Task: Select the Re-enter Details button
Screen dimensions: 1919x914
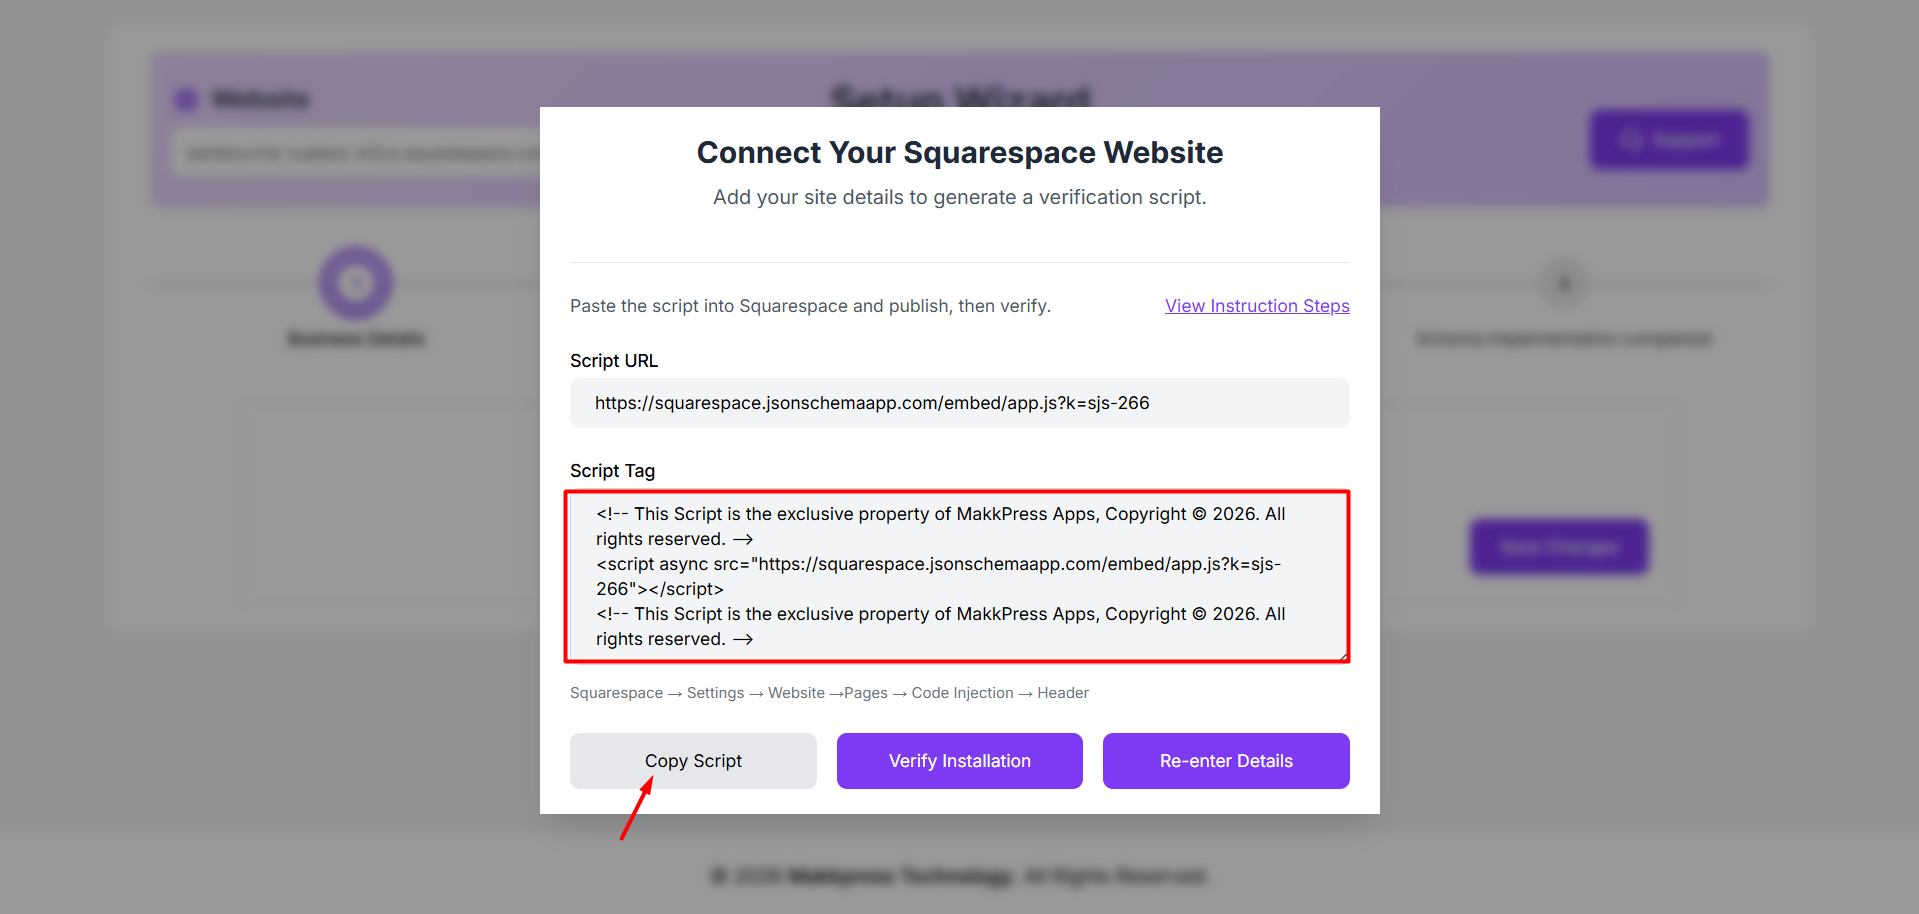Action: [1226, 761]
